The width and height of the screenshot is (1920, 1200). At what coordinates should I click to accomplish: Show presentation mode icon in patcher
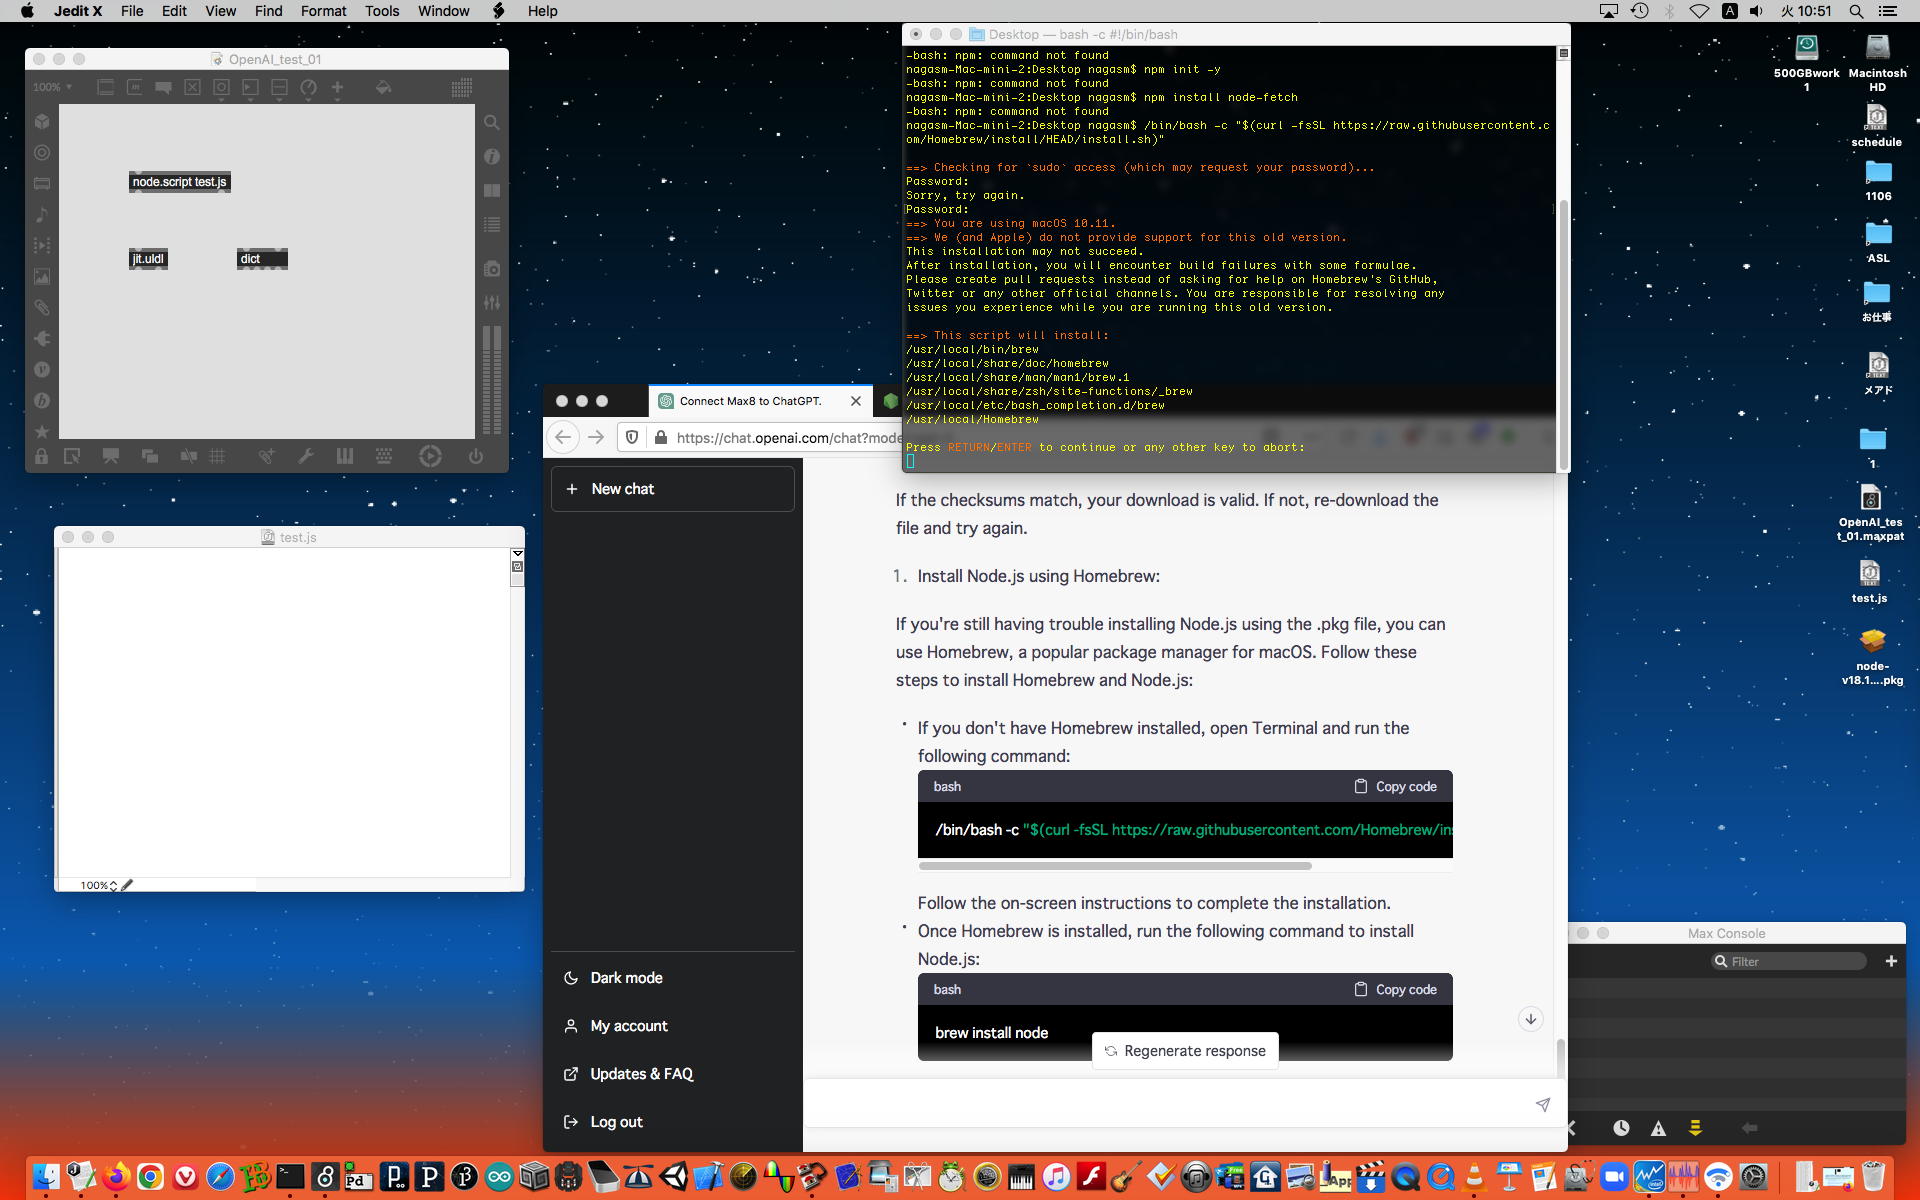[111, 457]
